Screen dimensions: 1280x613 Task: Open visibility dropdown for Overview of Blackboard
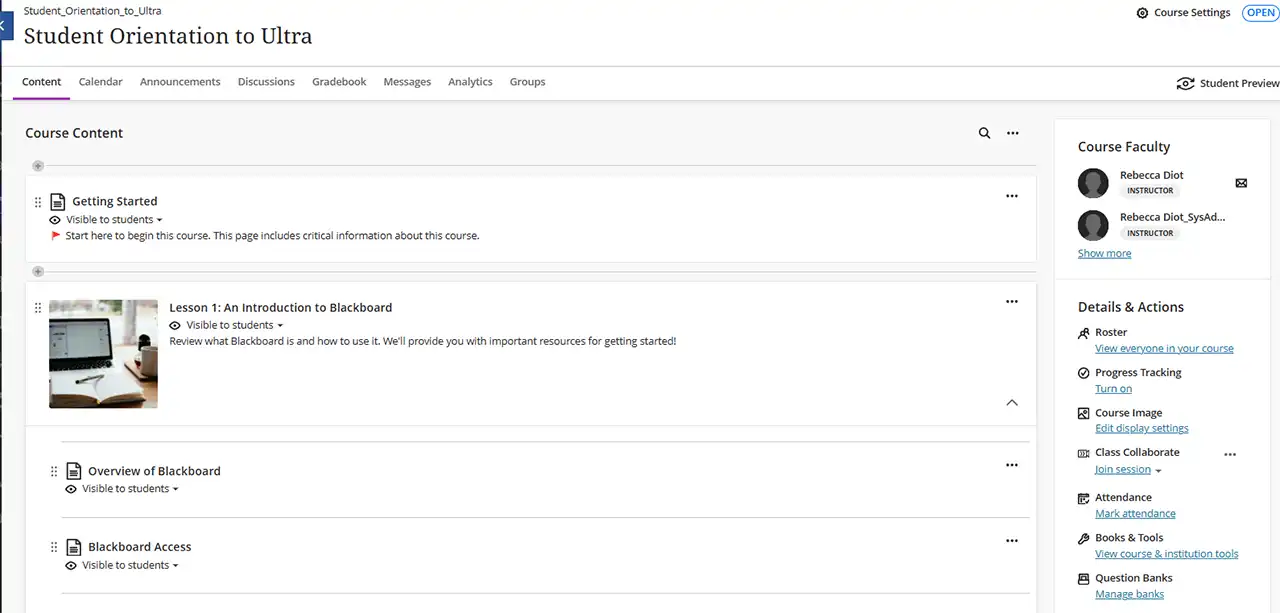[x=130, y=490]
